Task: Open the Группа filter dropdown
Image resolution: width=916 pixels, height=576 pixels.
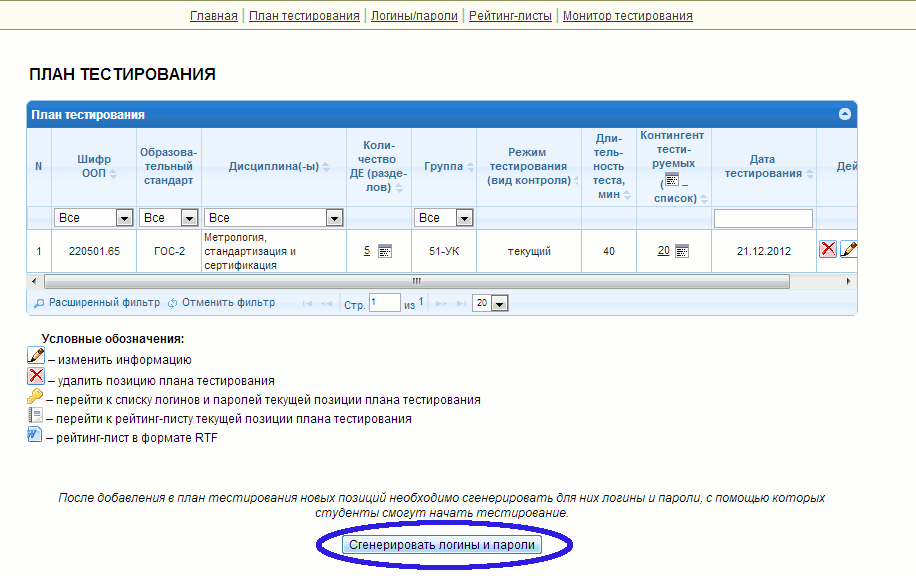Action: pyautogui.click(x=464, y=218)
